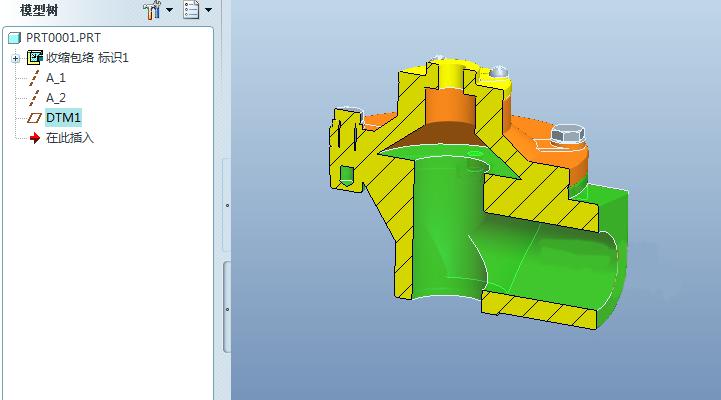Viewport: 721px width, 400px height.
Task: Select the PRT0001.PRT root label
Action: 63,38
